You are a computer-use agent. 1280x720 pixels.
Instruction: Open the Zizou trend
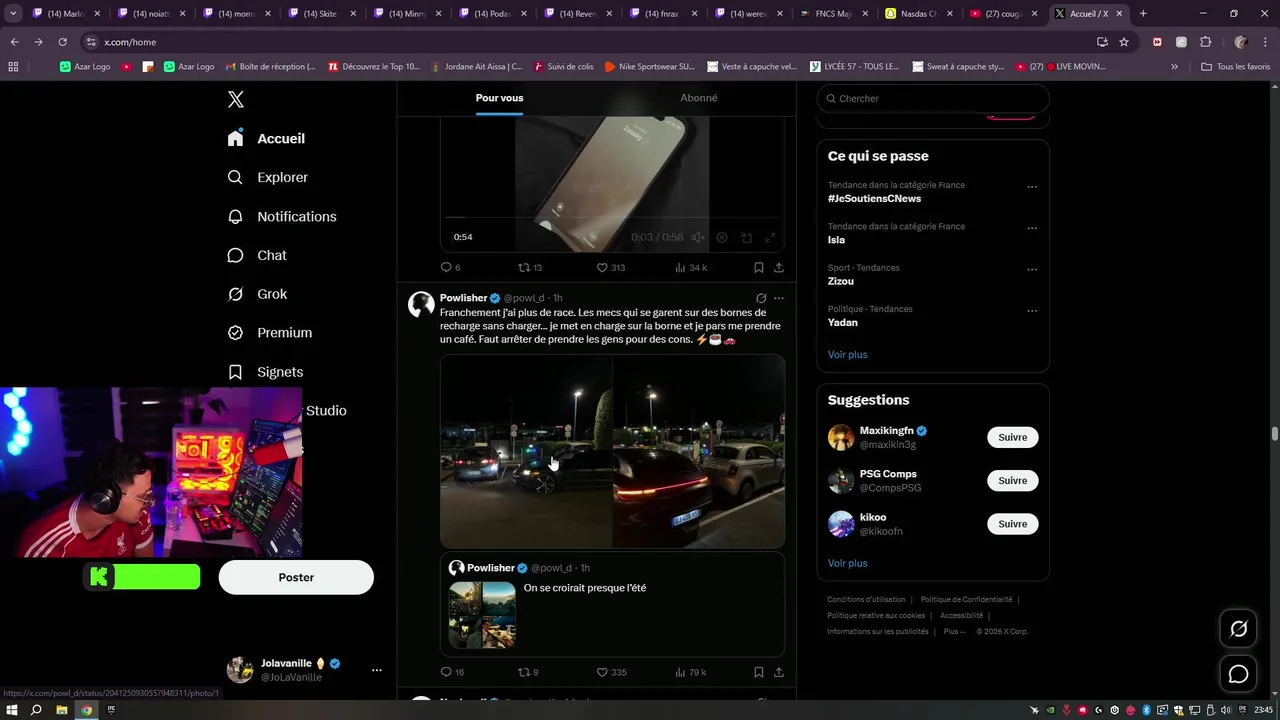coord(841,281)
